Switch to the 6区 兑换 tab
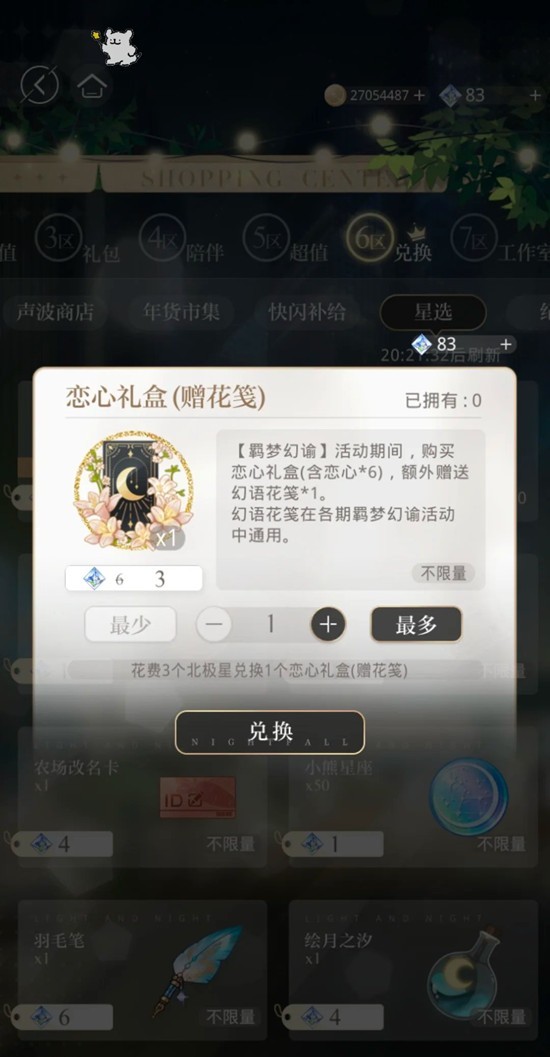The height and width of the screenshot is (1057, 550). coord(390,240)
